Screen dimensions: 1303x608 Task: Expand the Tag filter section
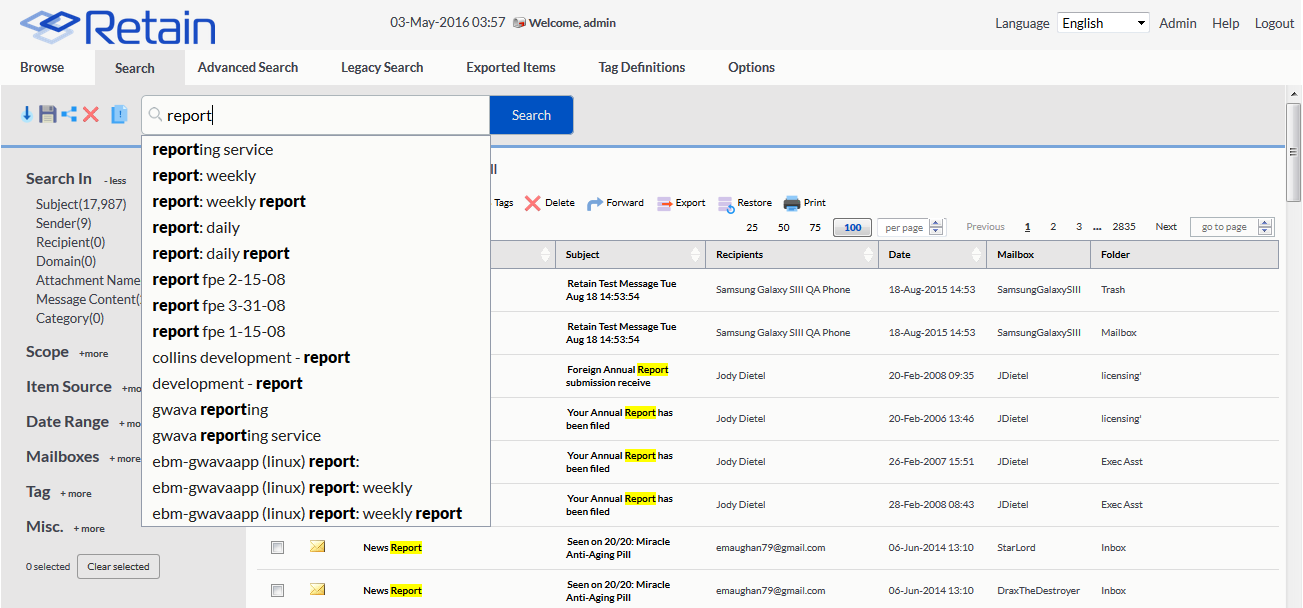tap(76, 494)
